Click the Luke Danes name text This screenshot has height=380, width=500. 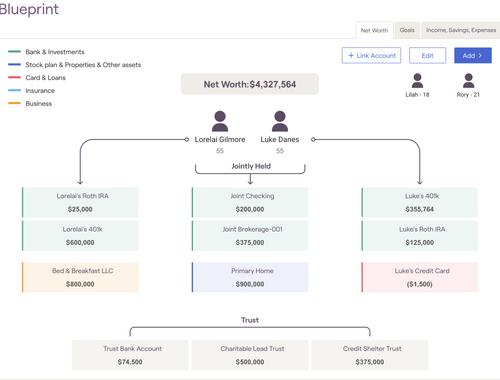click(280, 139)
